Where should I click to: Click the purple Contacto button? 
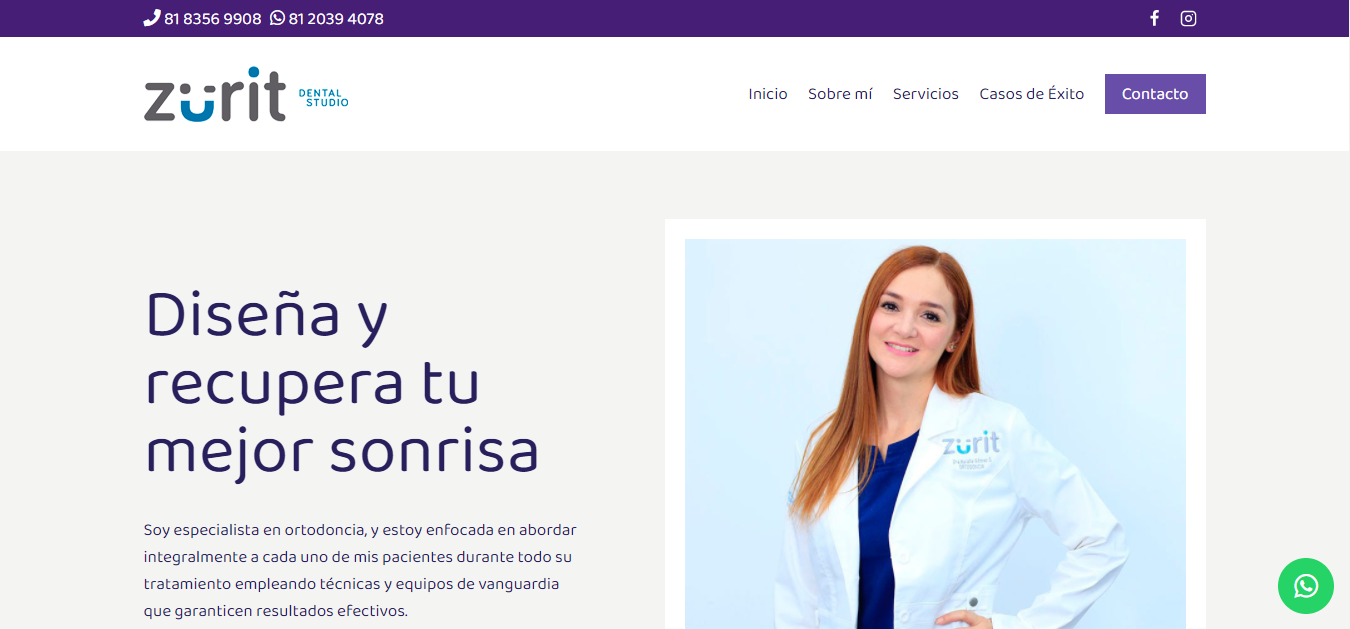(1155, 94)
